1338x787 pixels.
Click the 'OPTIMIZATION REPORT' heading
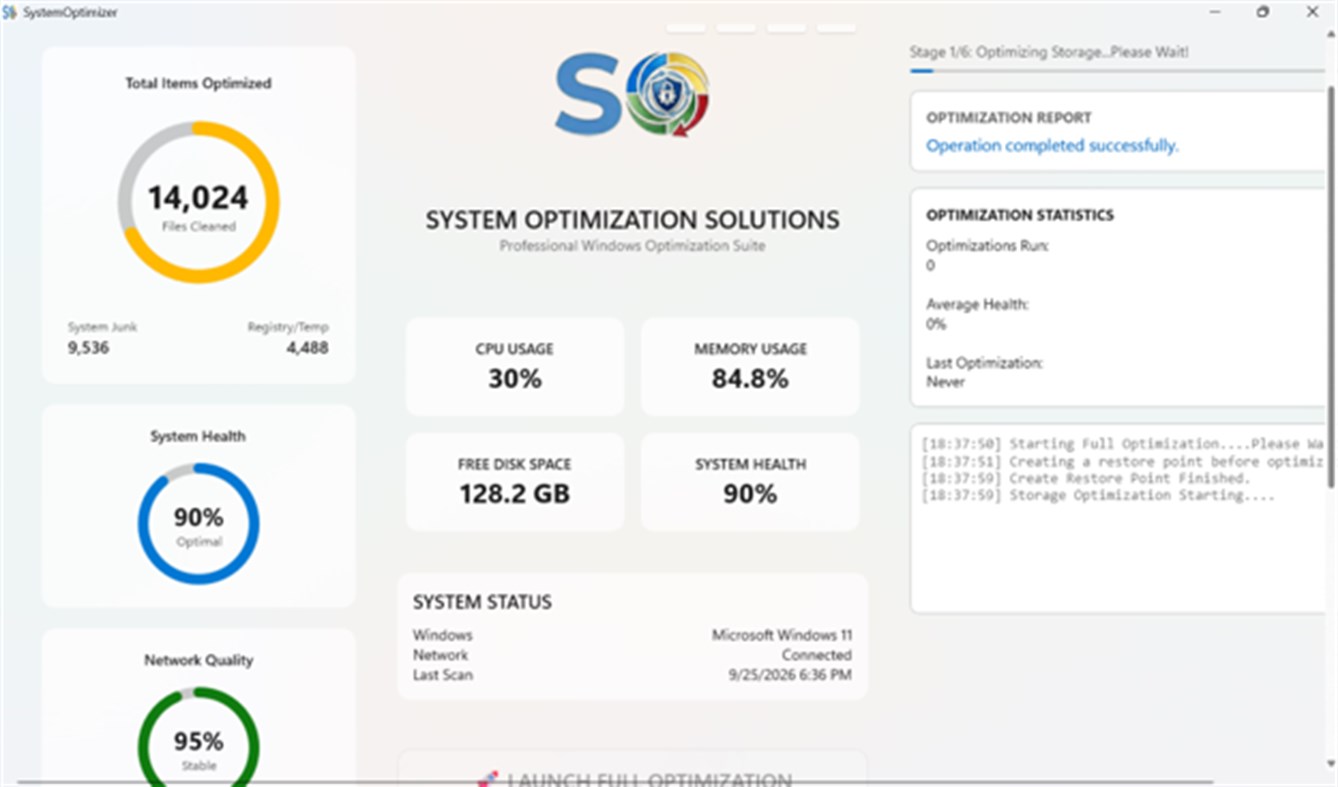click(1009, 117)
